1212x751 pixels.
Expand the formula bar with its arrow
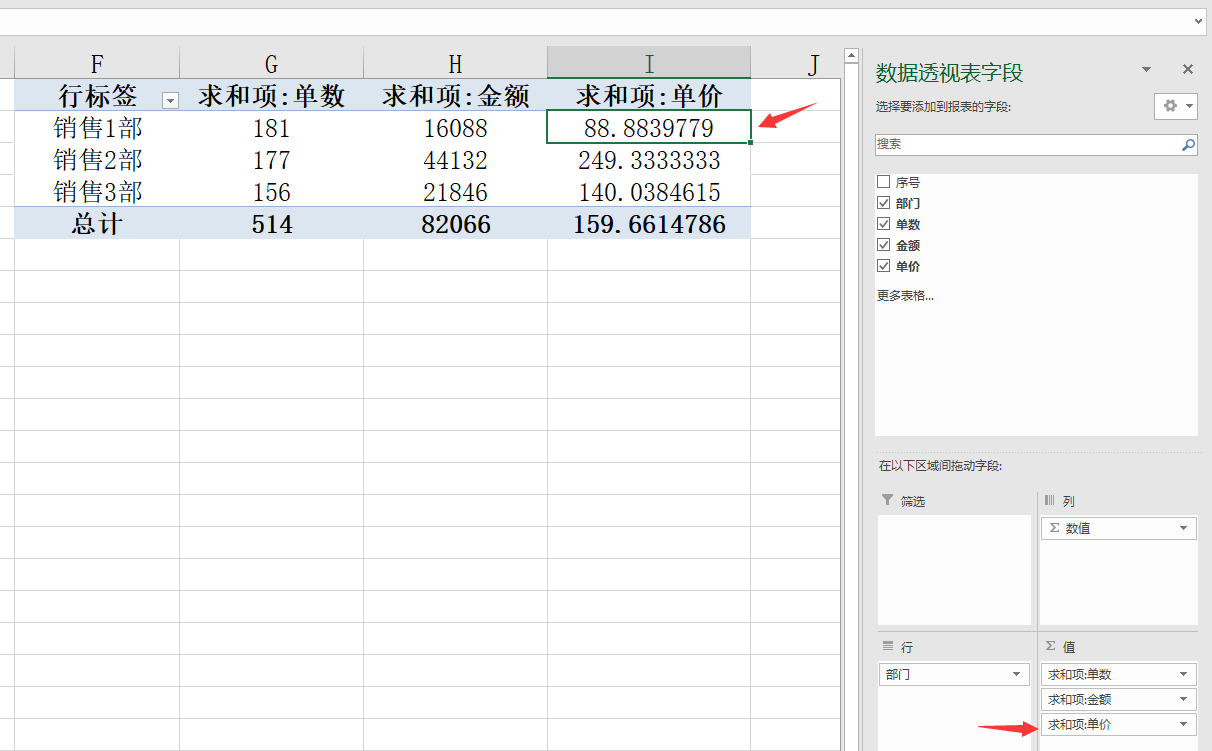[x=1199, y=20]
